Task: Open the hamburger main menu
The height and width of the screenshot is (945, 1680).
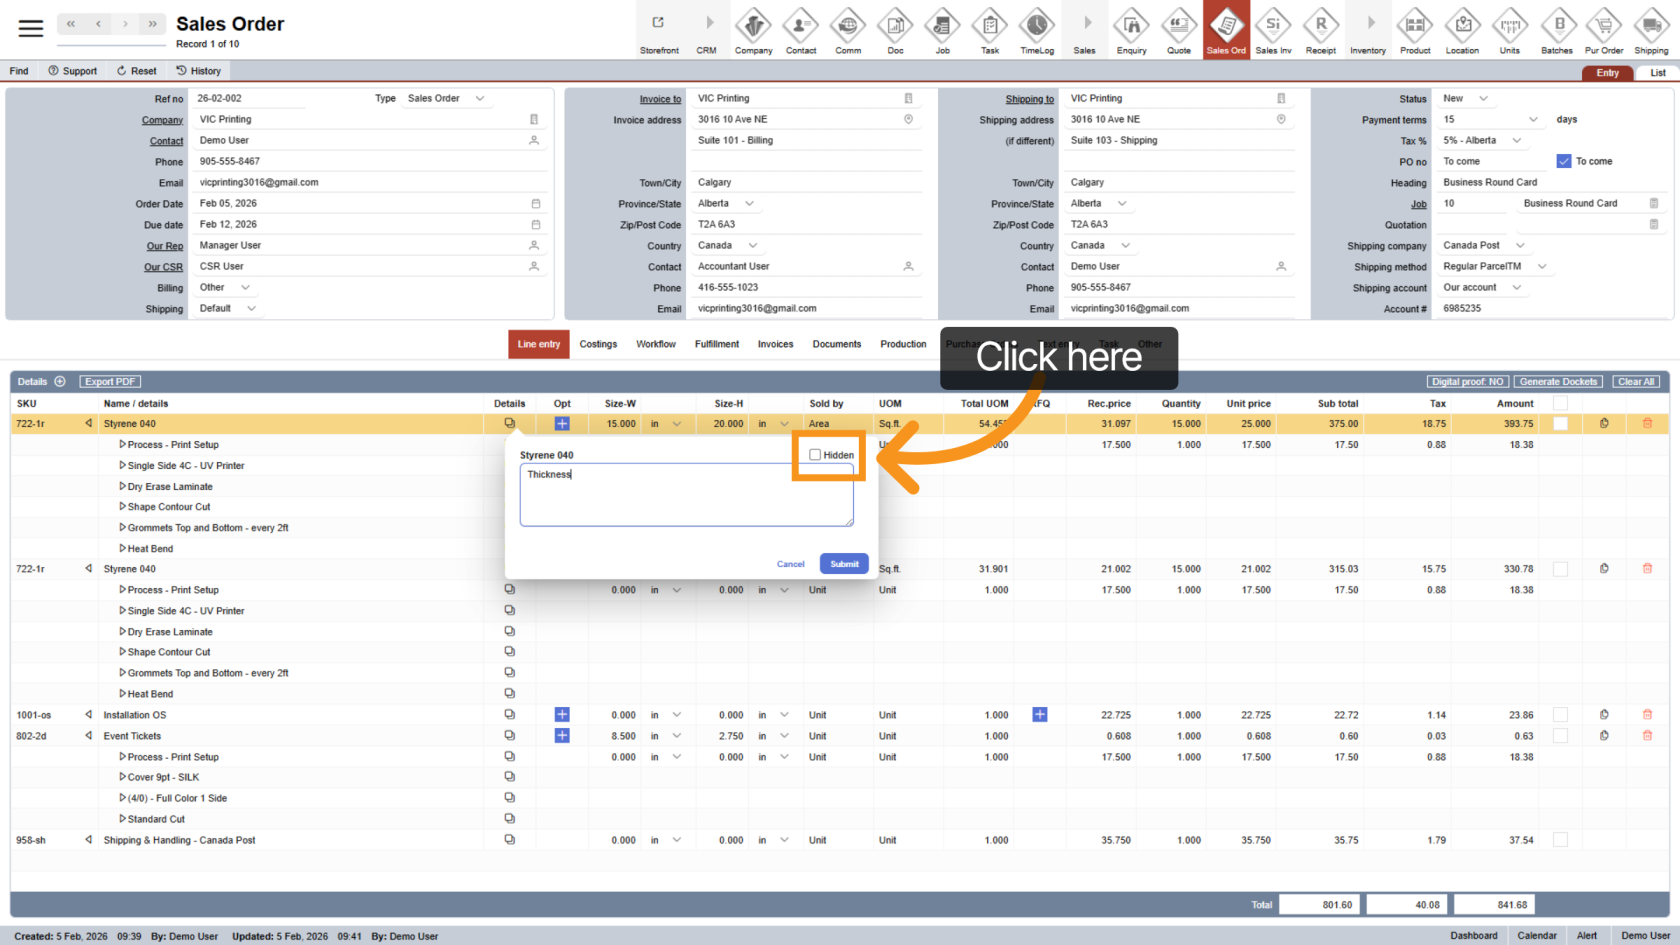Action: tap(31, 29)
